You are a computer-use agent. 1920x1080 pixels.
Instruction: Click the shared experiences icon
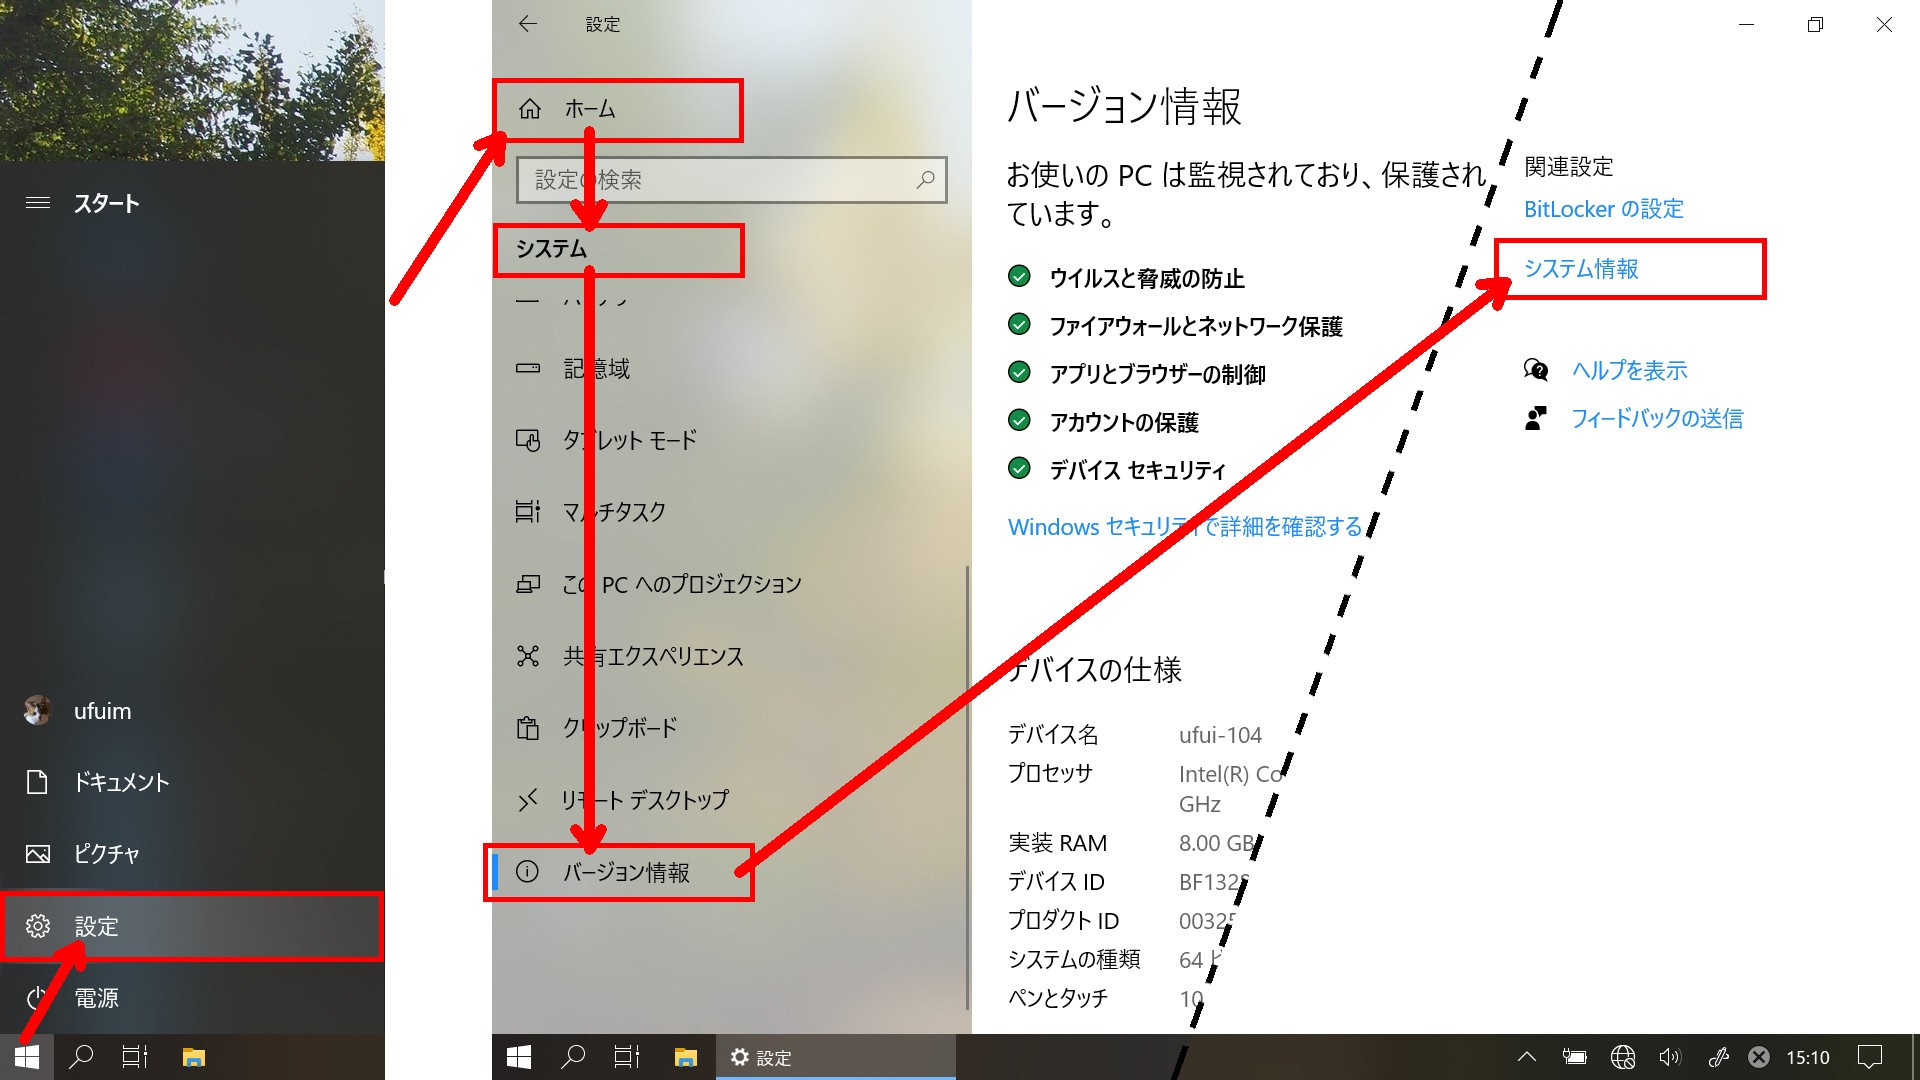click(x=527, y=656)
